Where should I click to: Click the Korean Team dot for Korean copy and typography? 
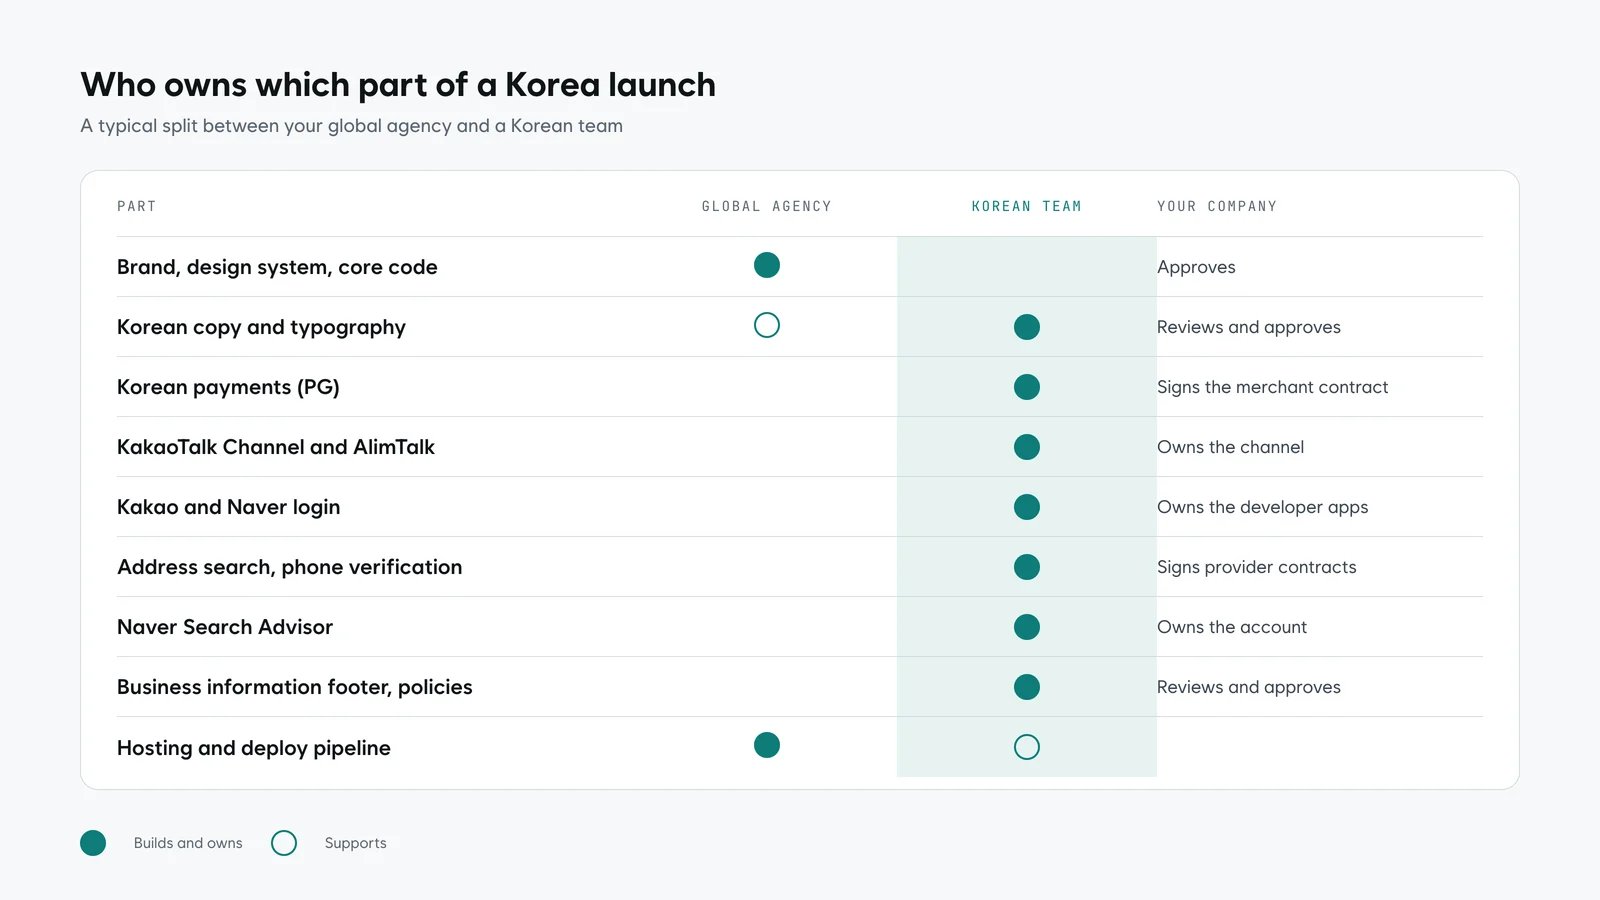click(x=1027, y=327)
